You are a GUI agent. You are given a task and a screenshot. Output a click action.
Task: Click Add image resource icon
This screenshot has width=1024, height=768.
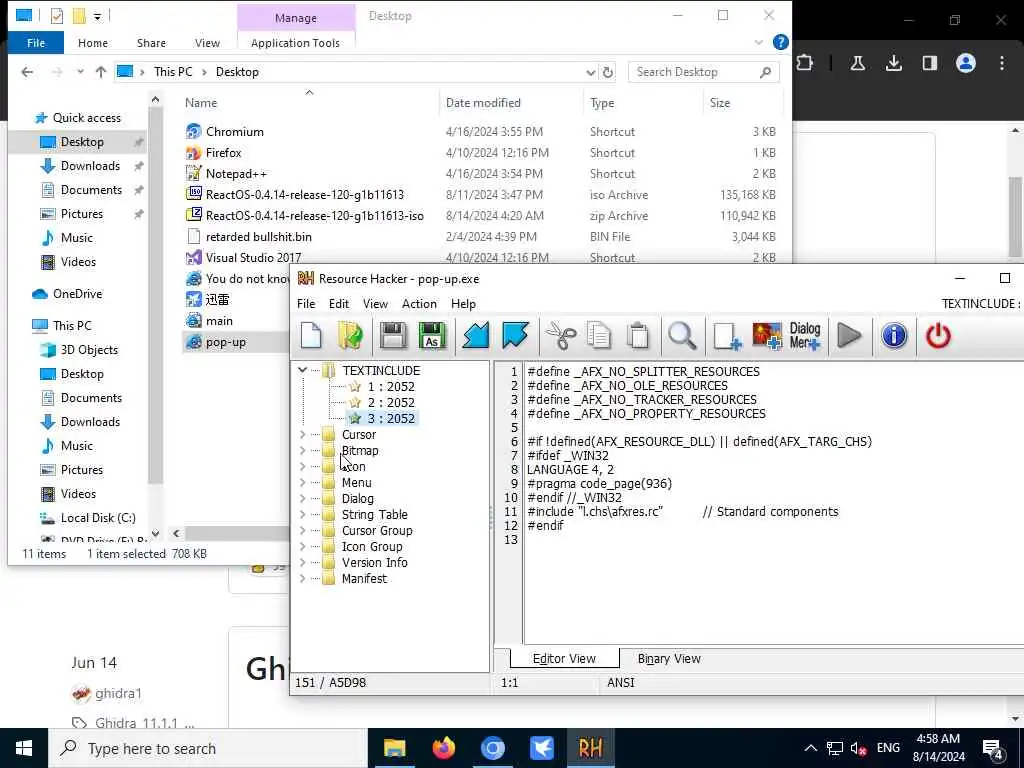point(767,336)
